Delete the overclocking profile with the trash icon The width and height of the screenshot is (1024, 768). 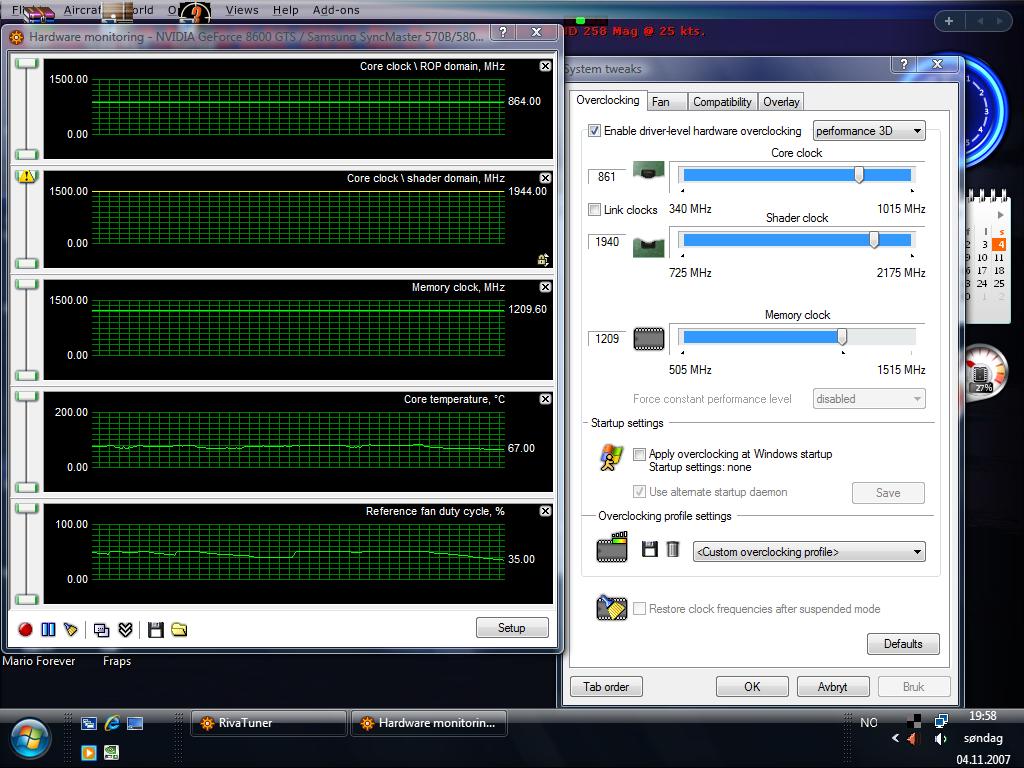673,549
